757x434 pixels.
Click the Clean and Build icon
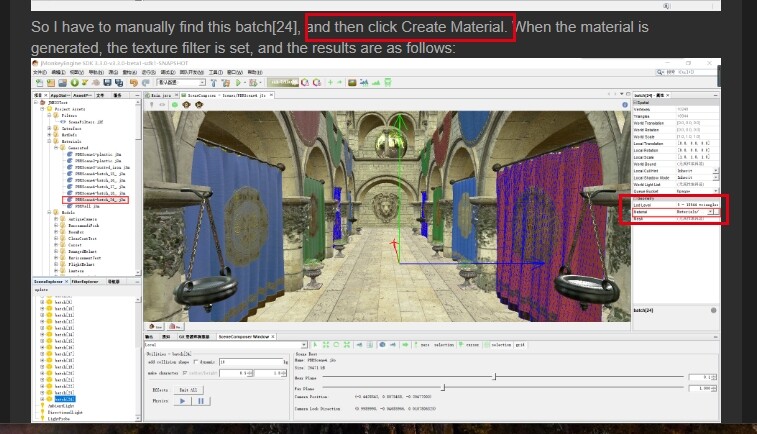(x=225, y=83)
